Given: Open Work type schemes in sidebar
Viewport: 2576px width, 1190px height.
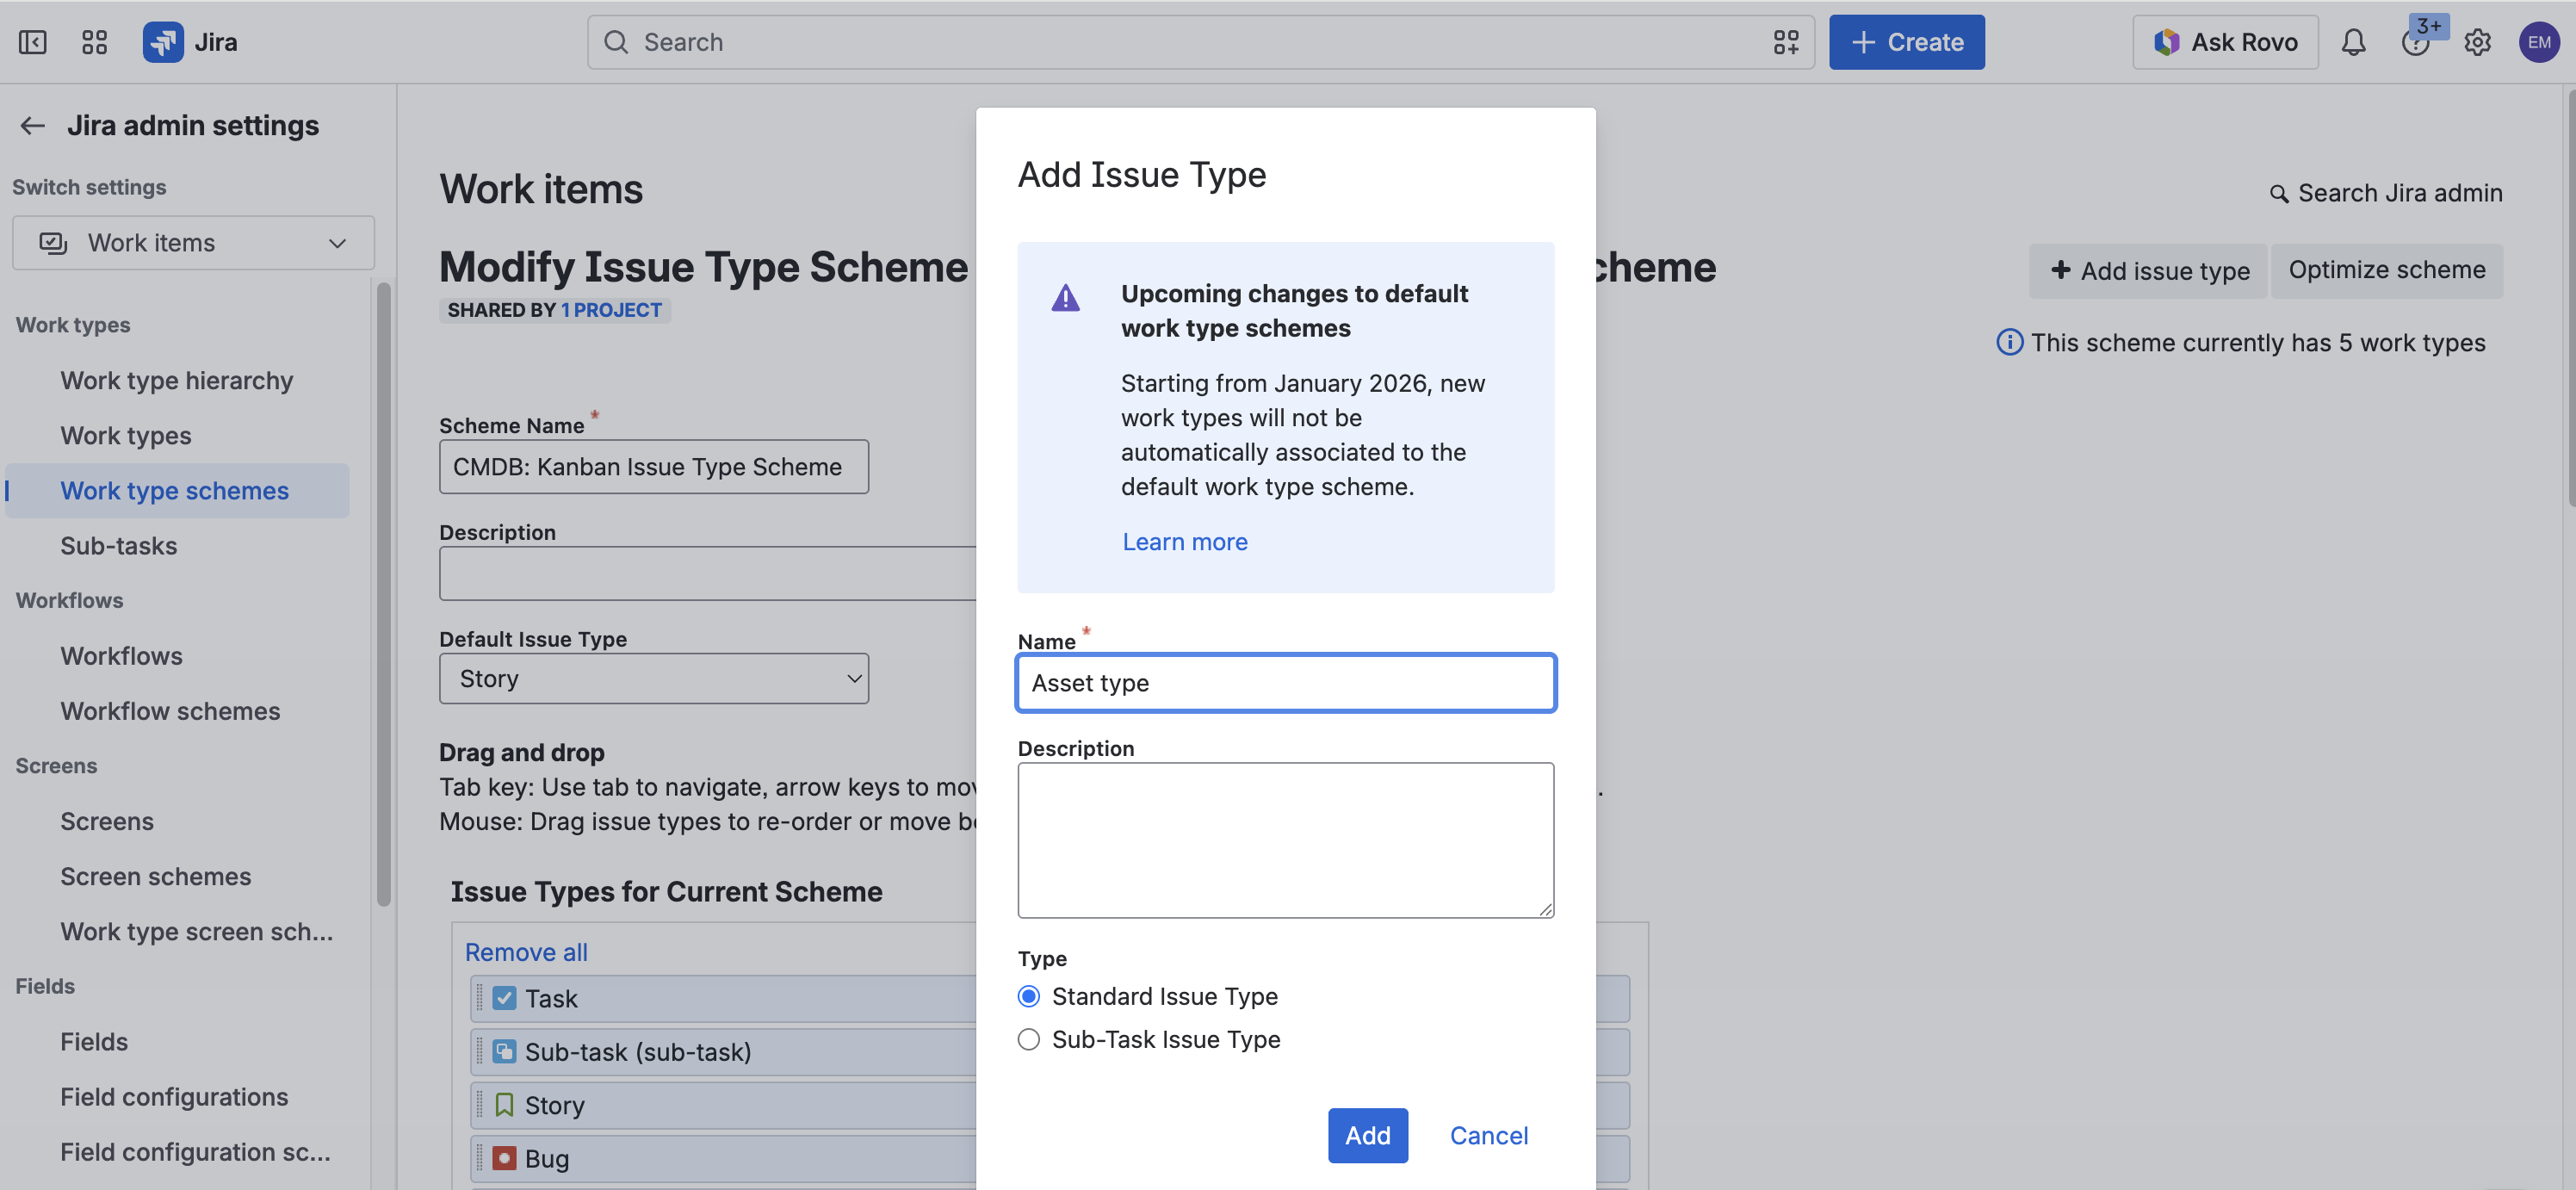Looking at the screenshot, I should point(177,491).
